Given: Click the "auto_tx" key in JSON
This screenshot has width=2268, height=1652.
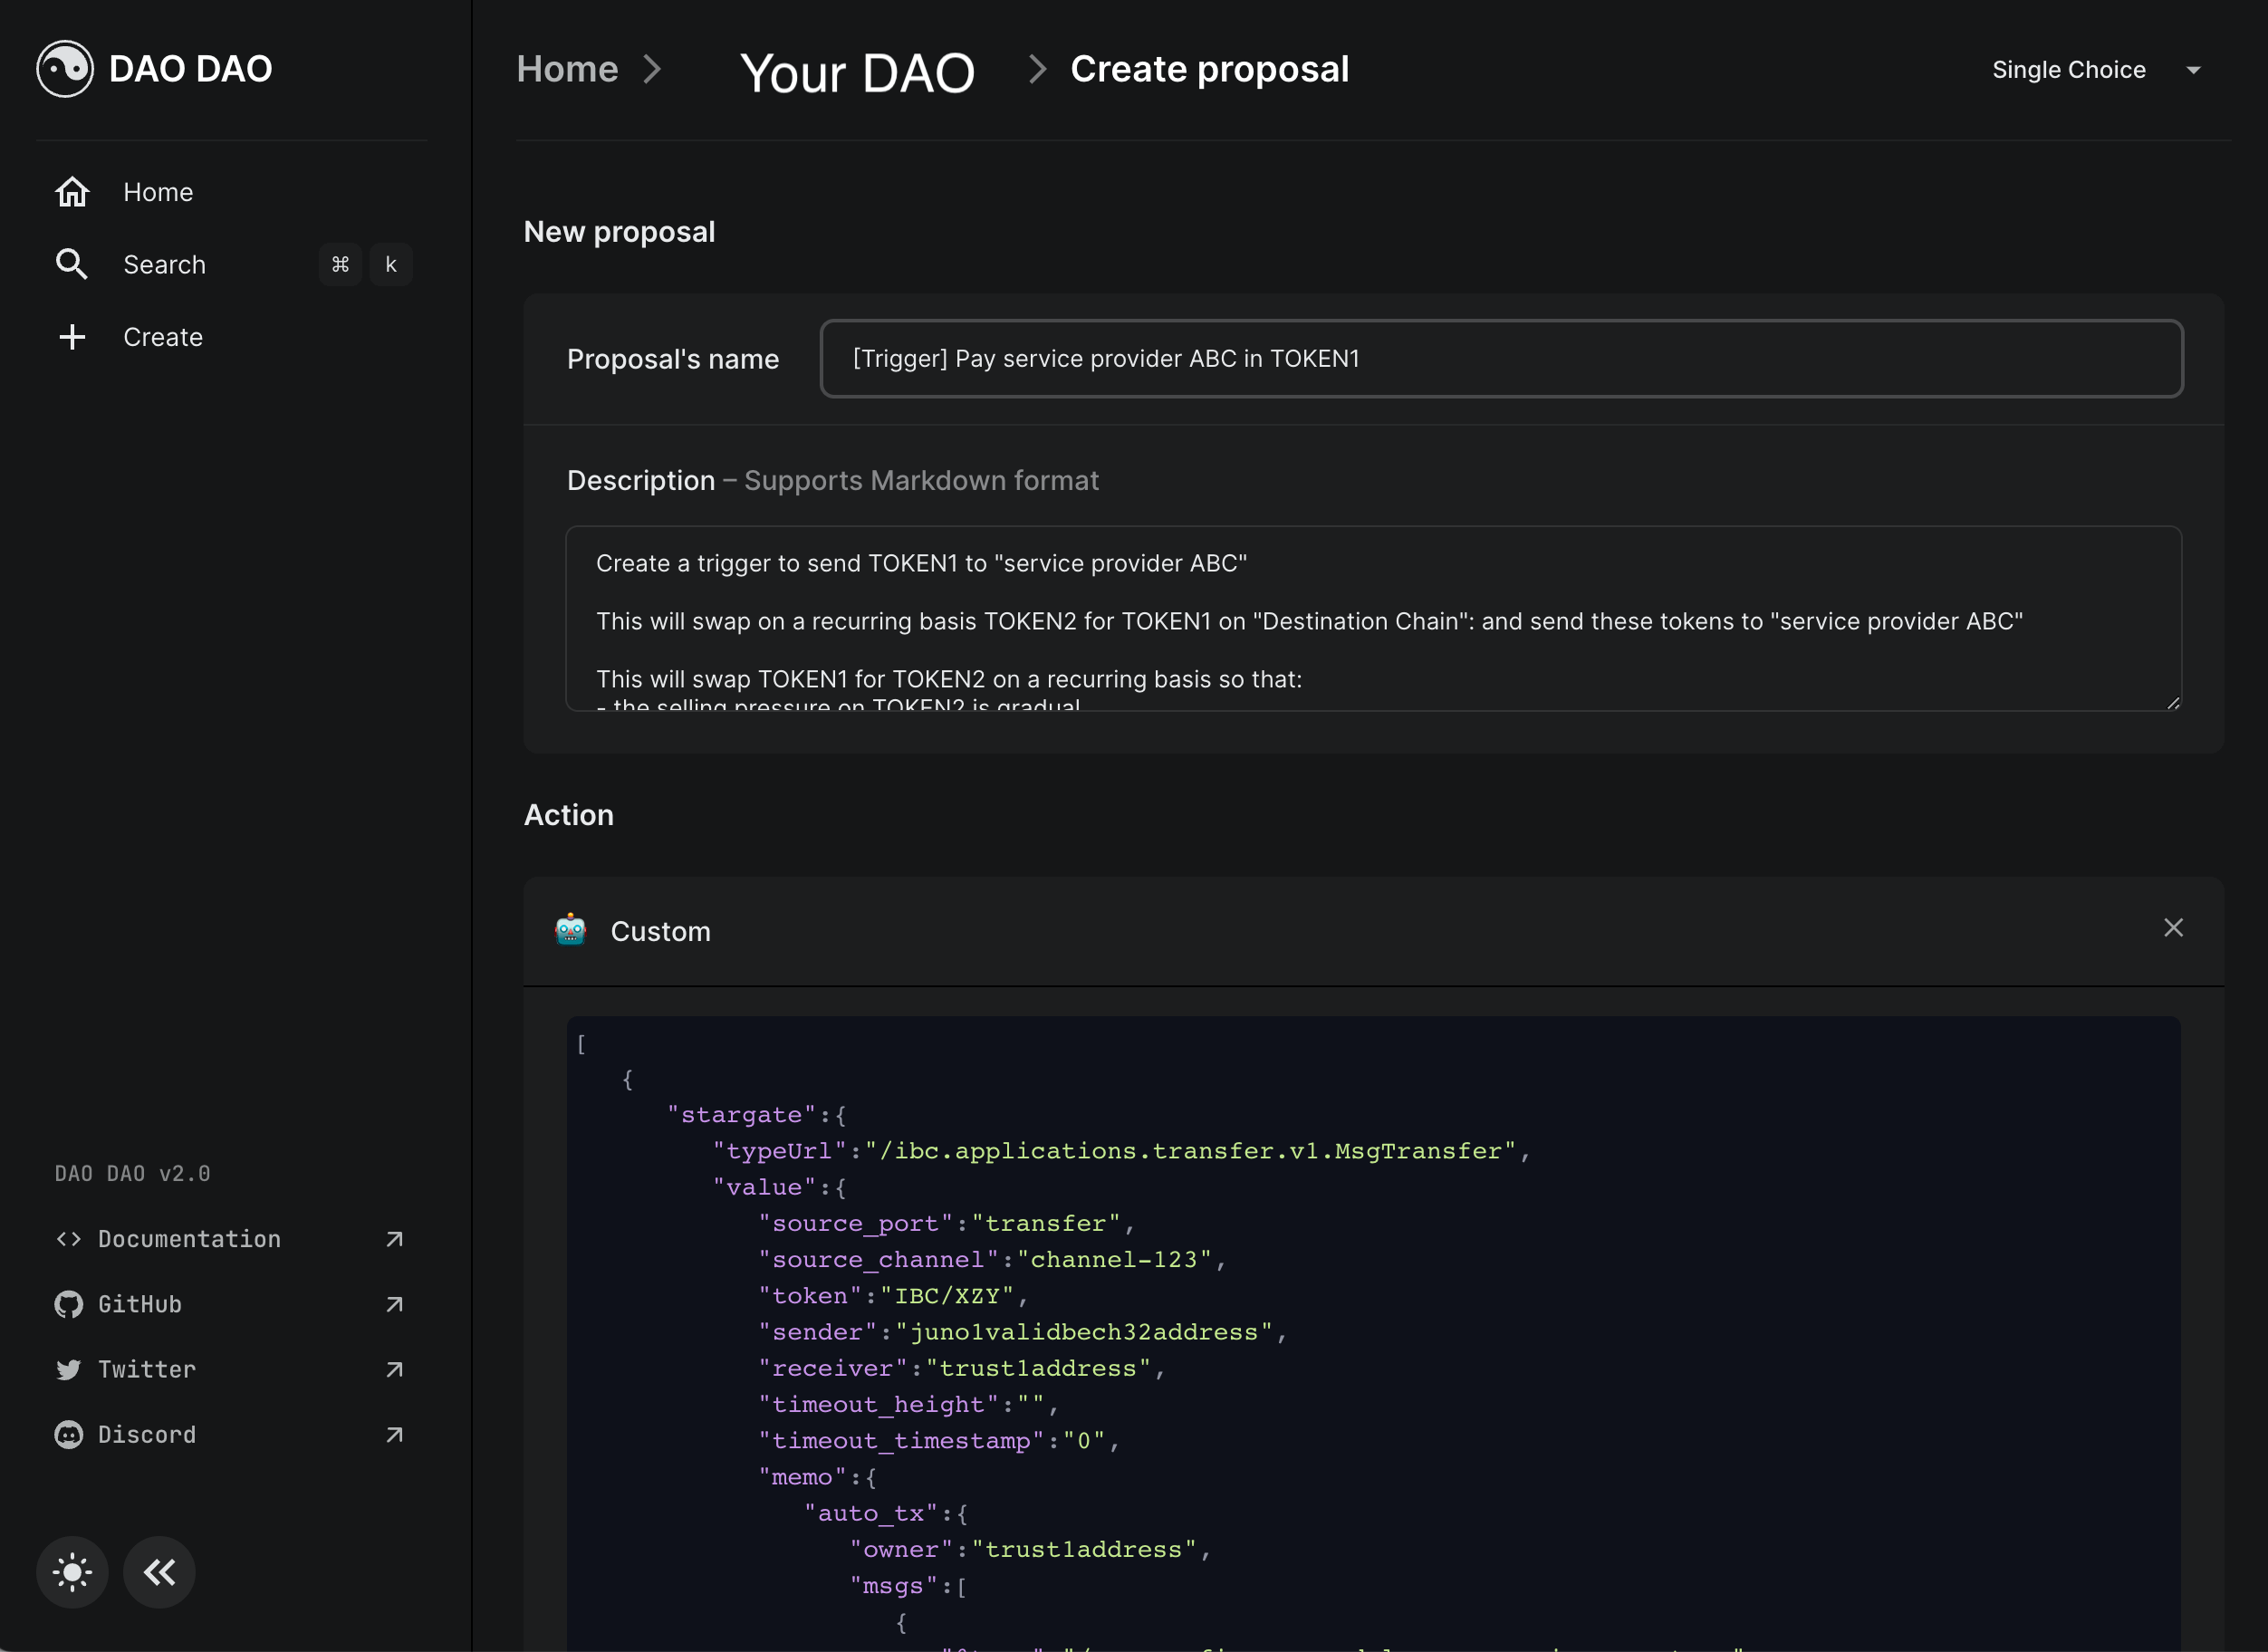Looking at the screenshot, I should (x=870, y=1513).
